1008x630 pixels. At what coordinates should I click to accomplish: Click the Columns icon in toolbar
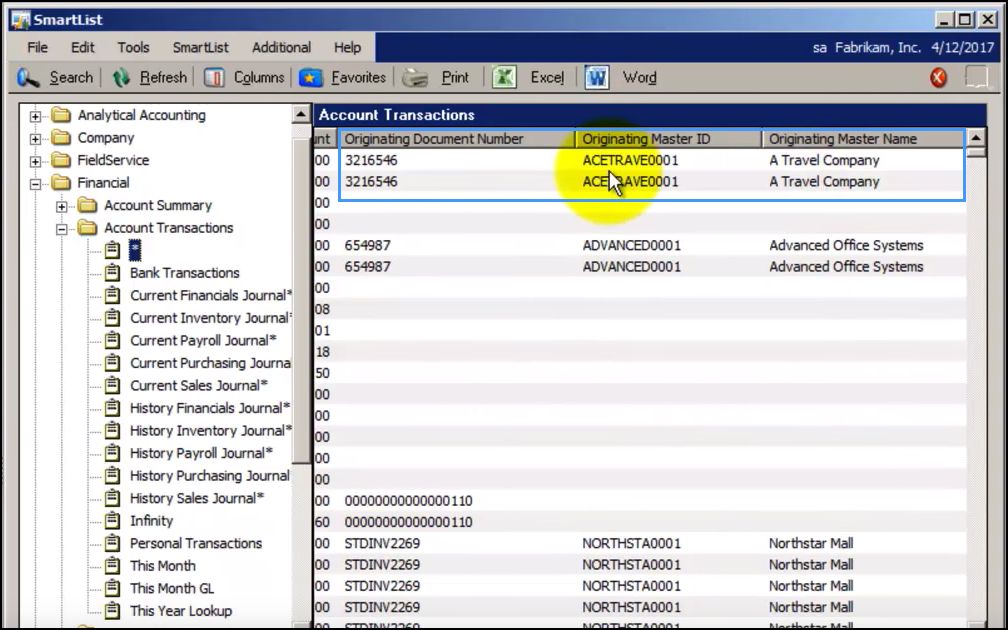tap(213, 78)
